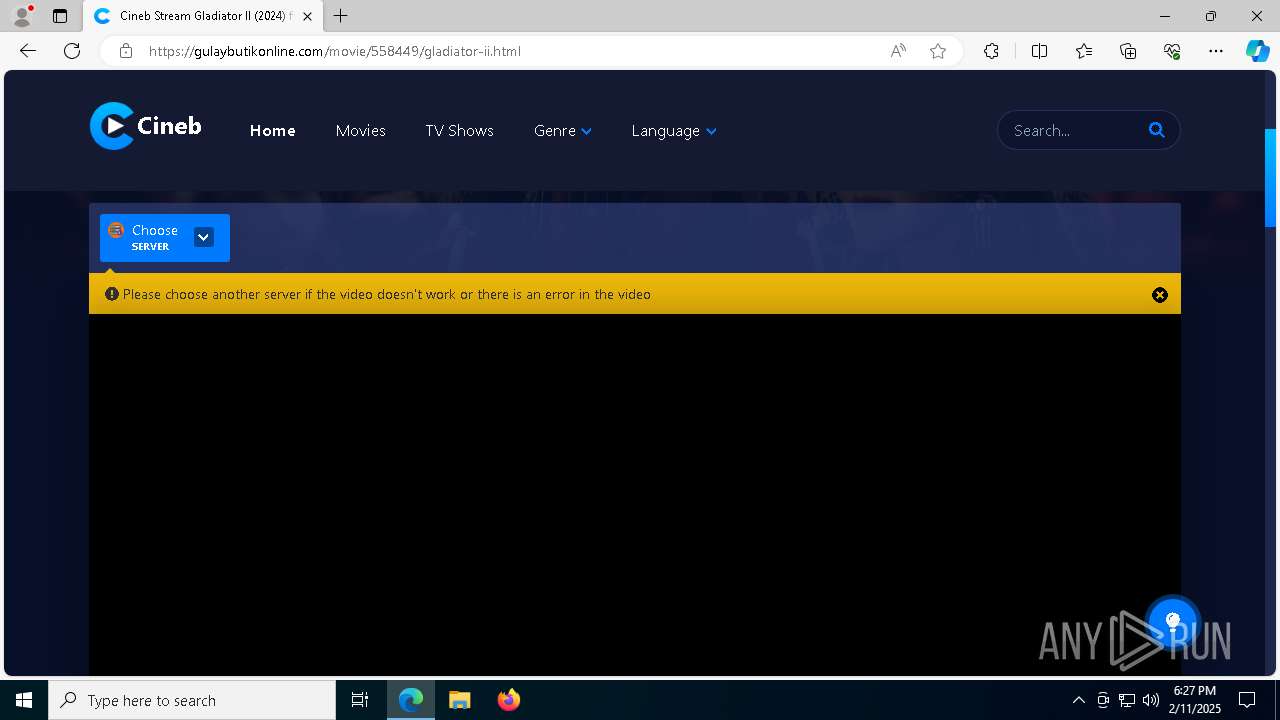Refresh the current page
This screenshot has width=1280, height=720.
tap(72, 51)
